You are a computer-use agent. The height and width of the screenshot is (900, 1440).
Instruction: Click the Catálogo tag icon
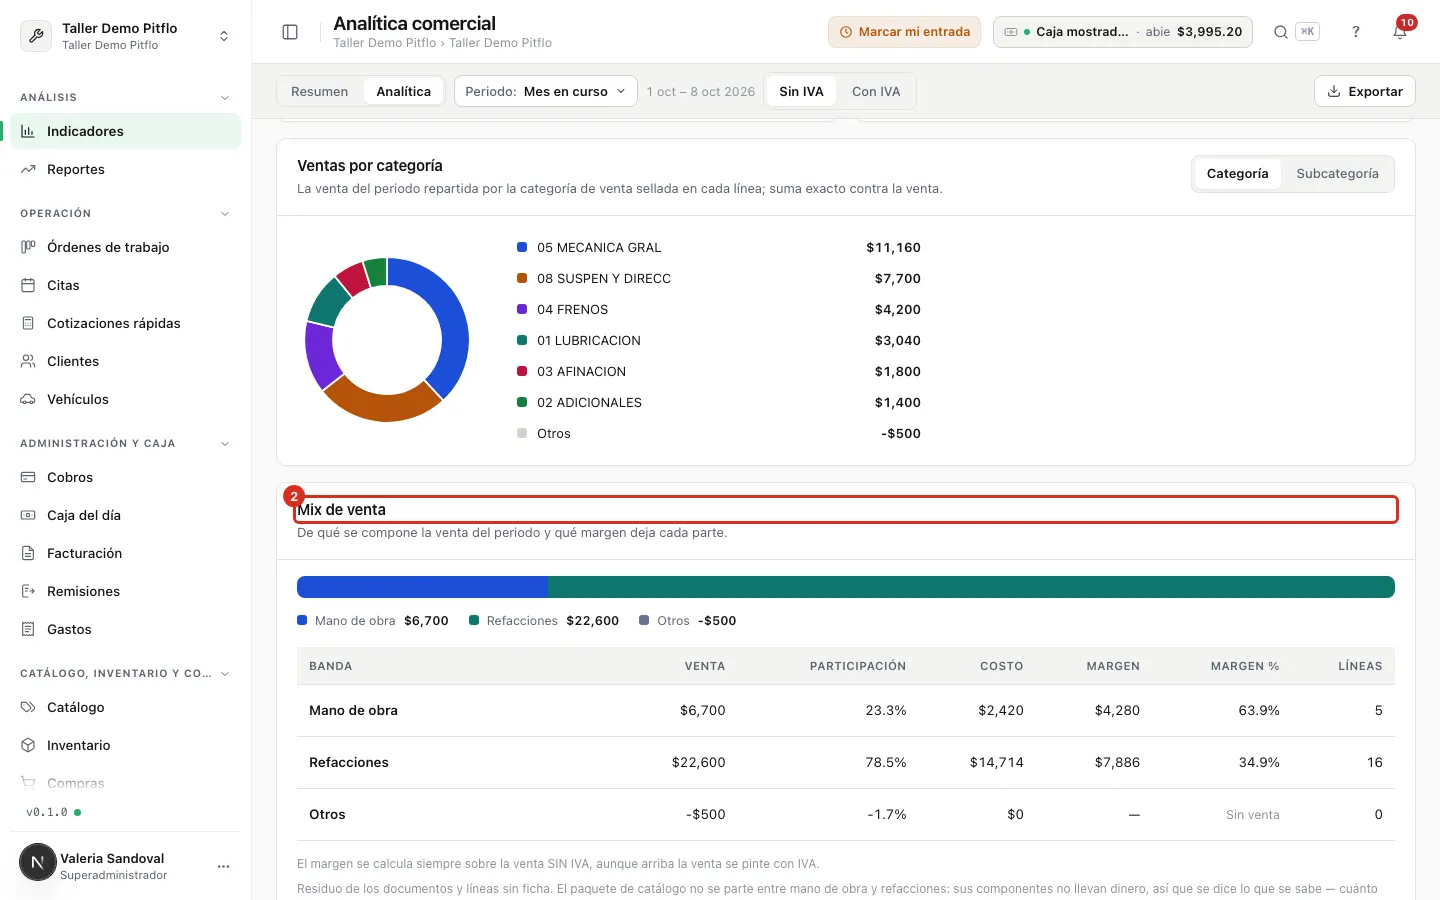click(28, 707)
